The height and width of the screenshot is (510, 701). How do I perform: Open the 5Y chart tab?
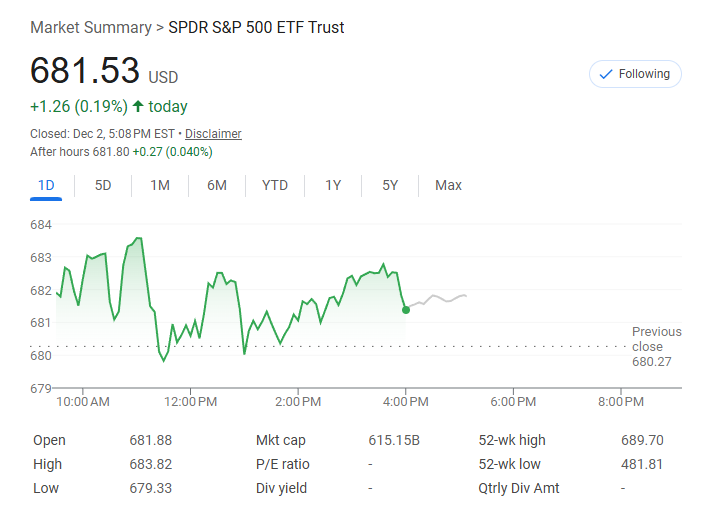[x=390, y=185]
